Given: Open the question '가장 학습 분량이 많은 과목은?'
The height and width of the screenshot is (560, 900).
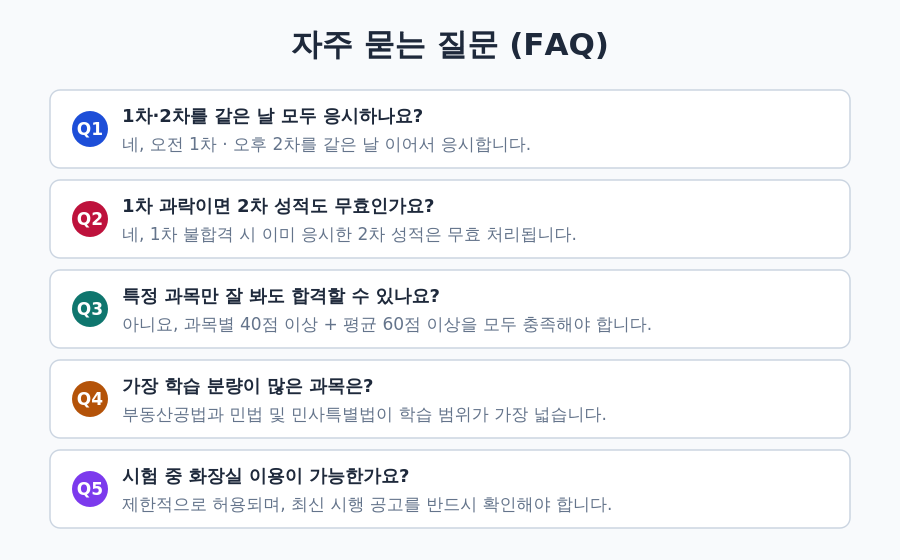Looking at the screenshot, I should click(x=247, y=386).
